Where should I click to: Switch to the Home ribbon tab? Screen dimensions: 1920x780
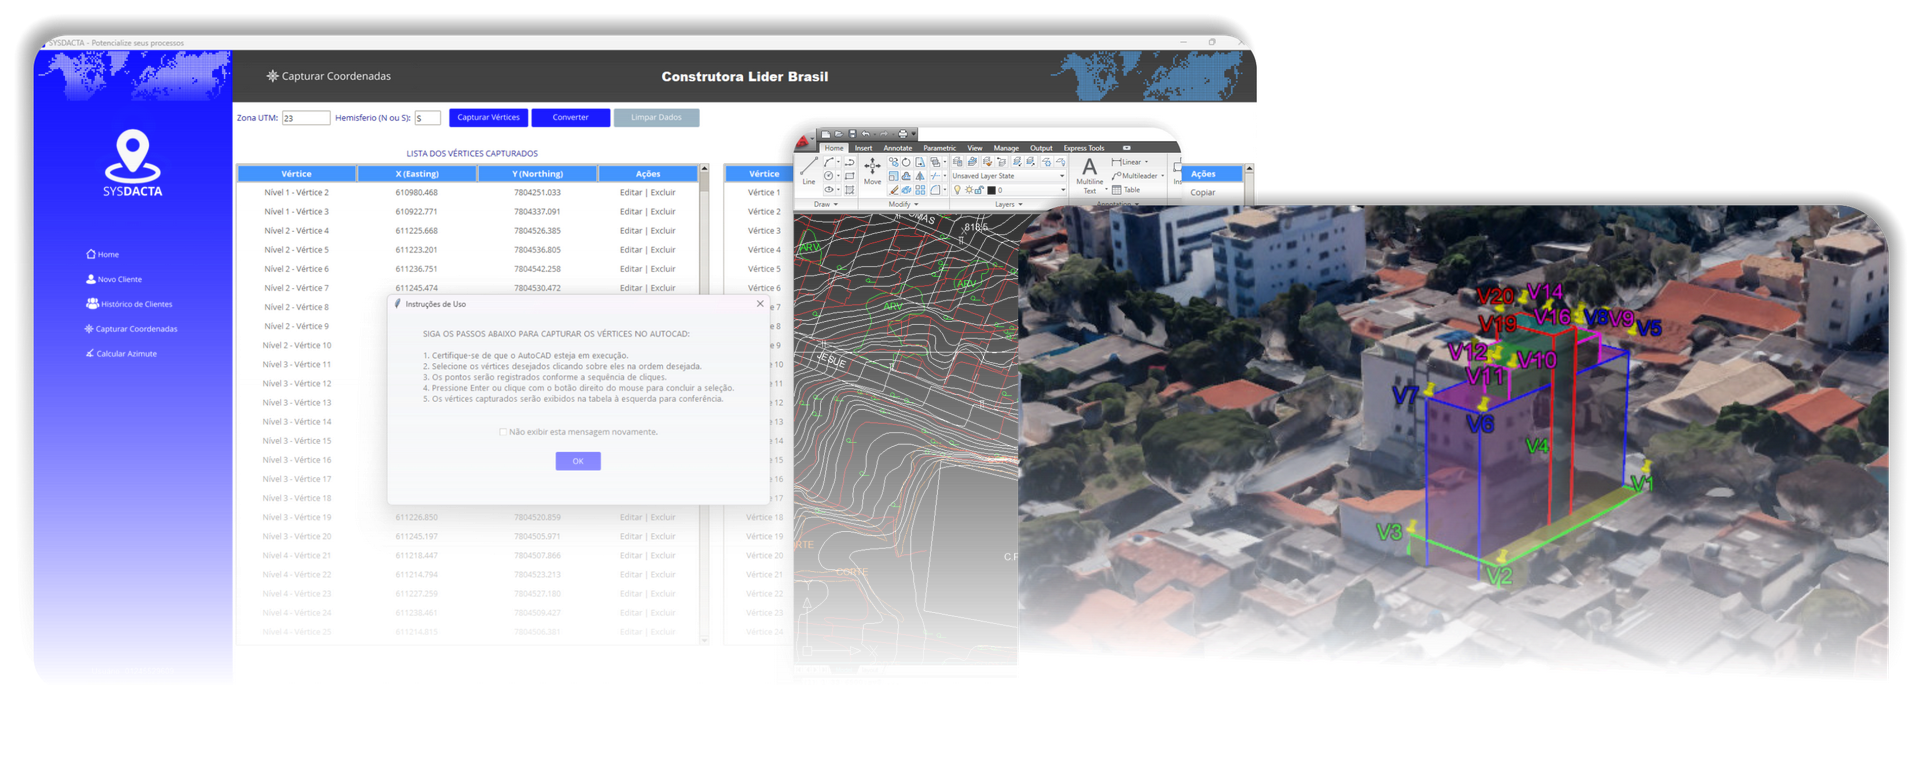834,148
